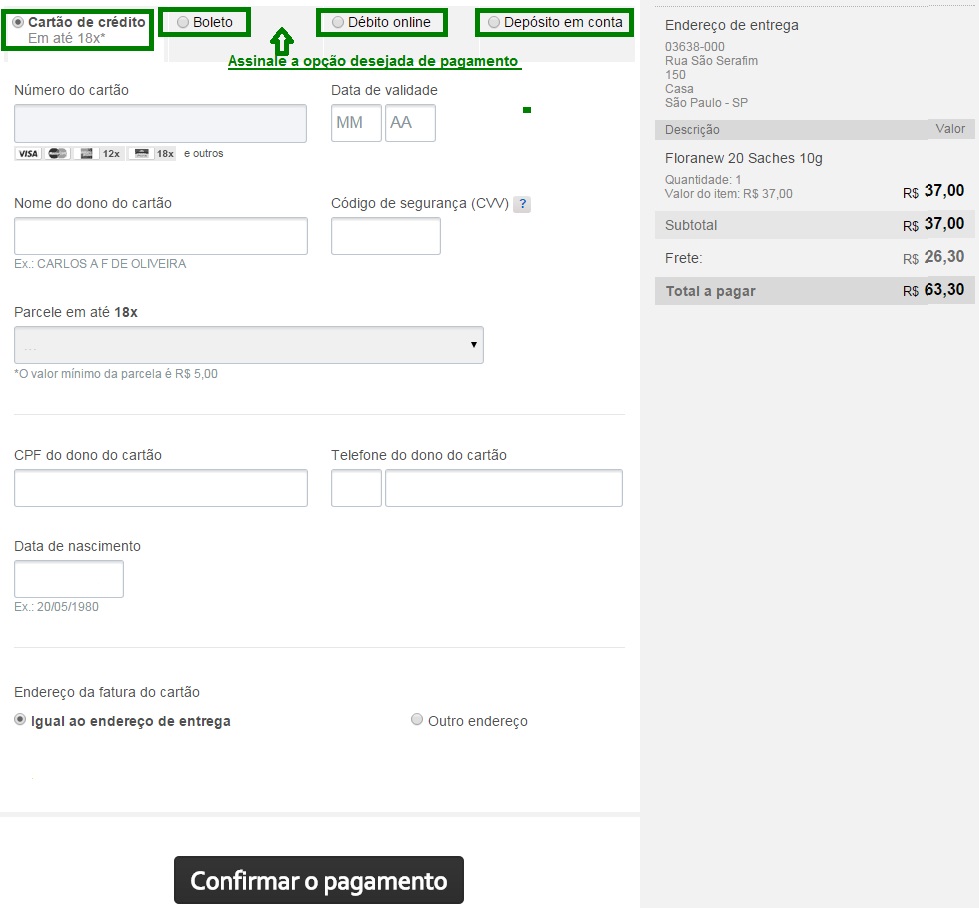The width and height of the screenshot is (979, 908).
Task: Pick Depósito em conta payment option
Action: point(494,22)
